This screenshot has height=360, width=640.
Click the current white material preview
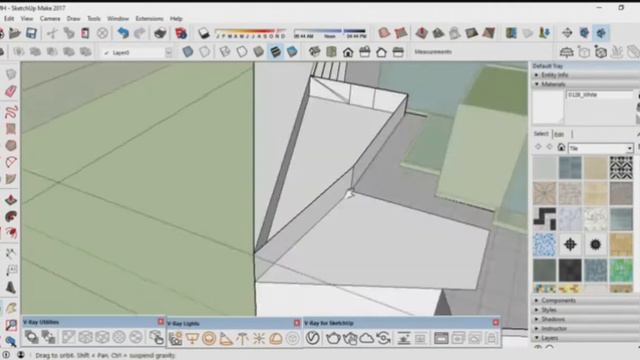548,107
